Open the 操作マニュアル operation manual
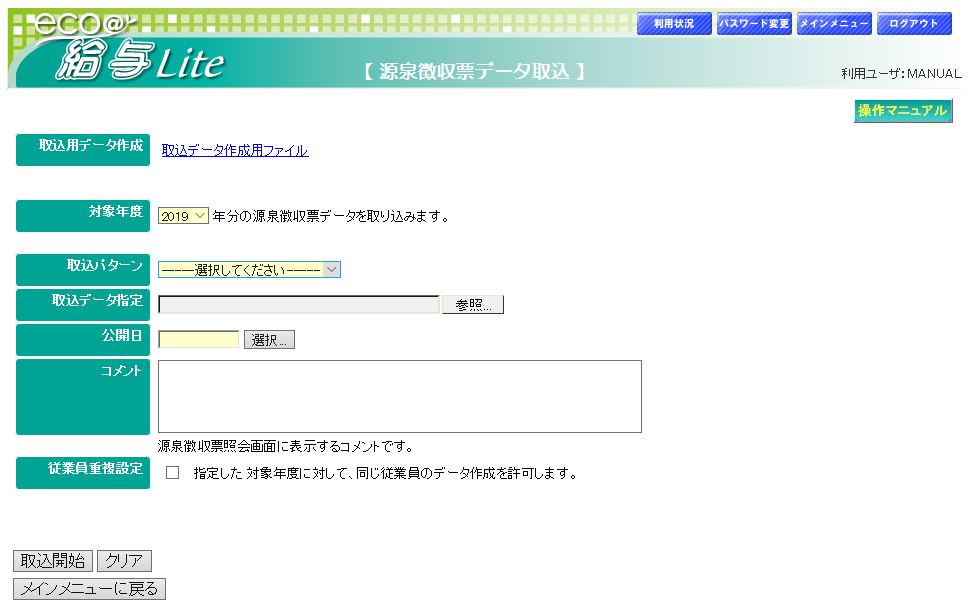The height and width of the screenshot is (614, 979). point(902,111)
